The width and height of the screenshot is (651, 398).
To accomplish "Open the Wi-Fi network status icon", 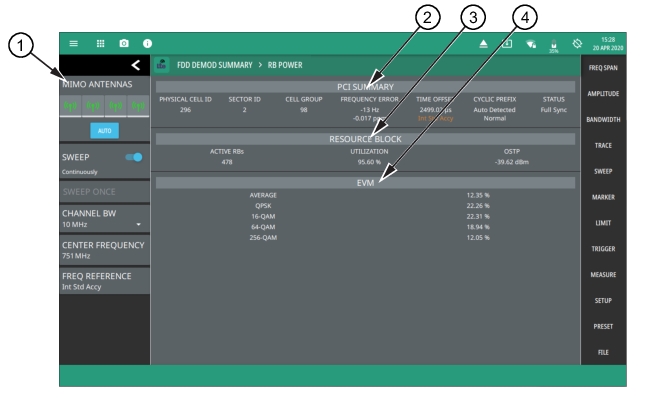I will pos(531,44).
